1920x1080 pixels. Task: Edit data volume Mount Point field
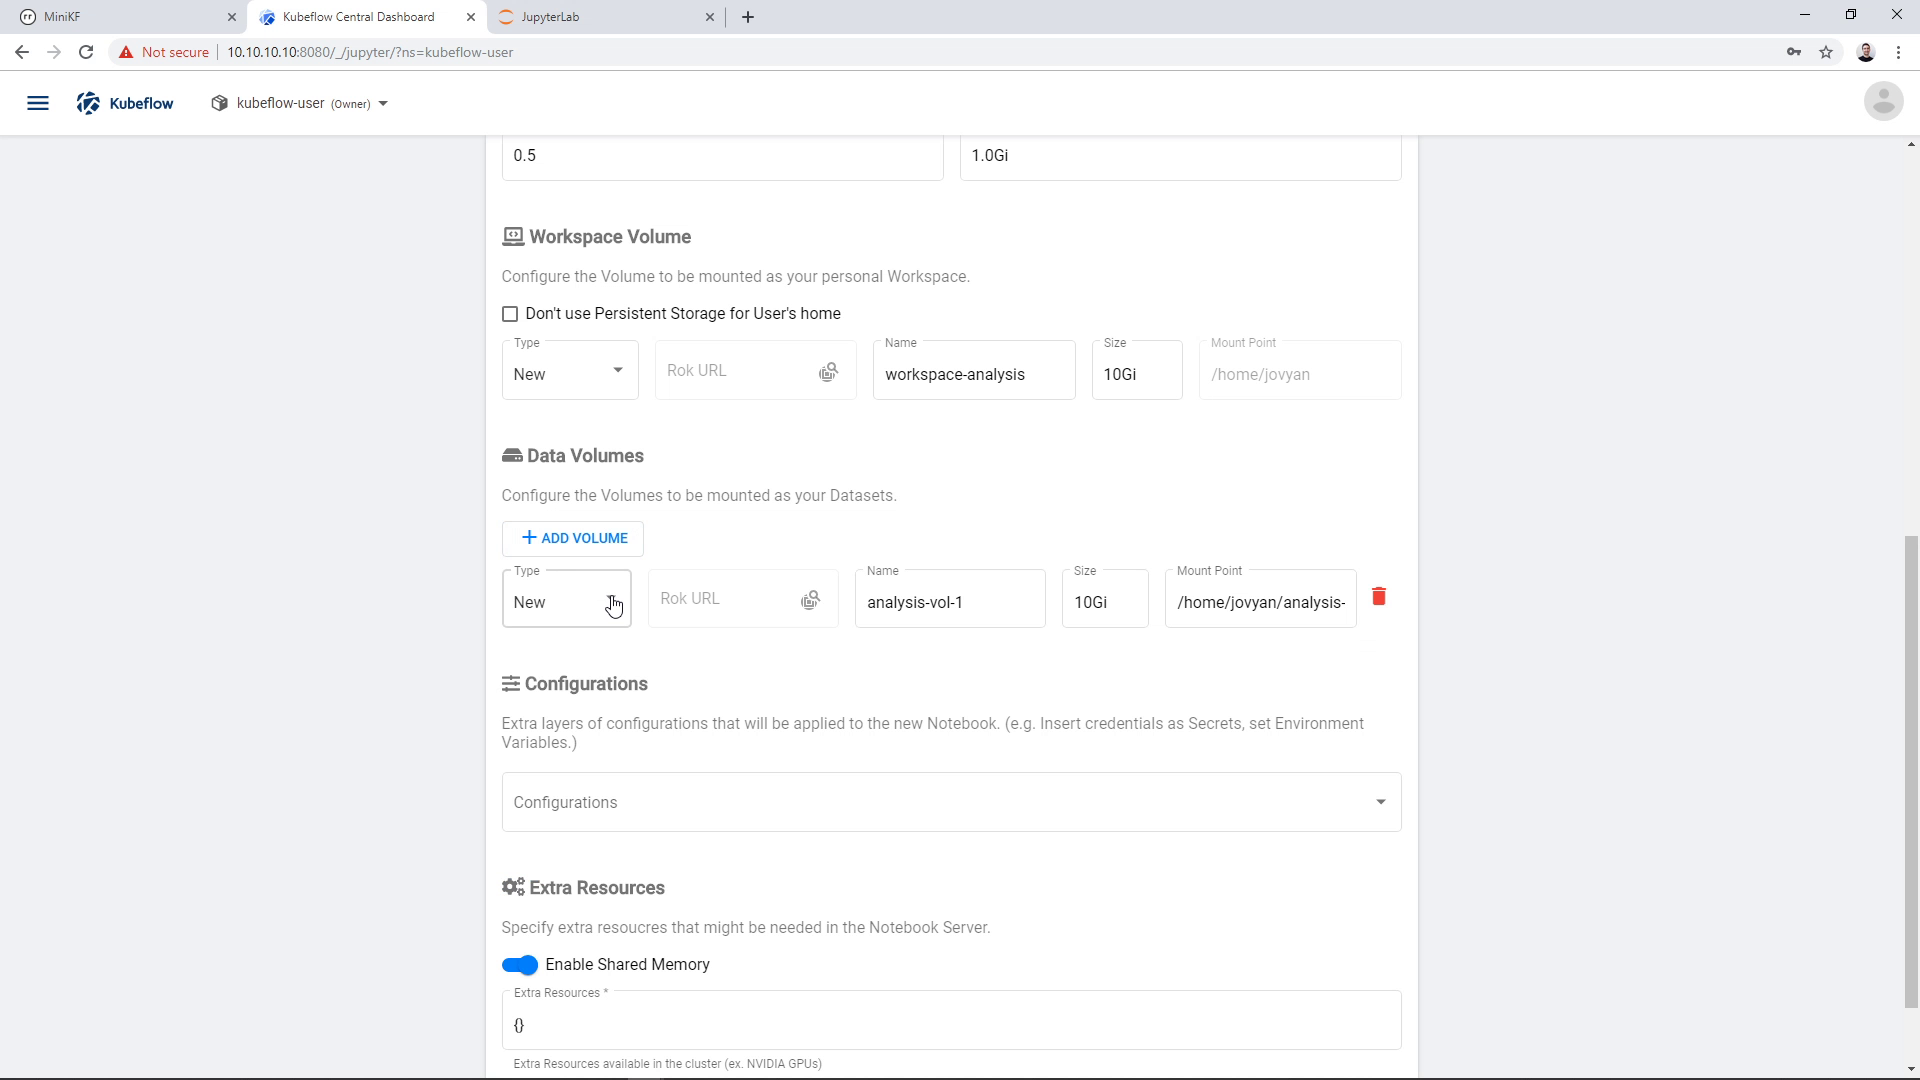(1261, 599)
